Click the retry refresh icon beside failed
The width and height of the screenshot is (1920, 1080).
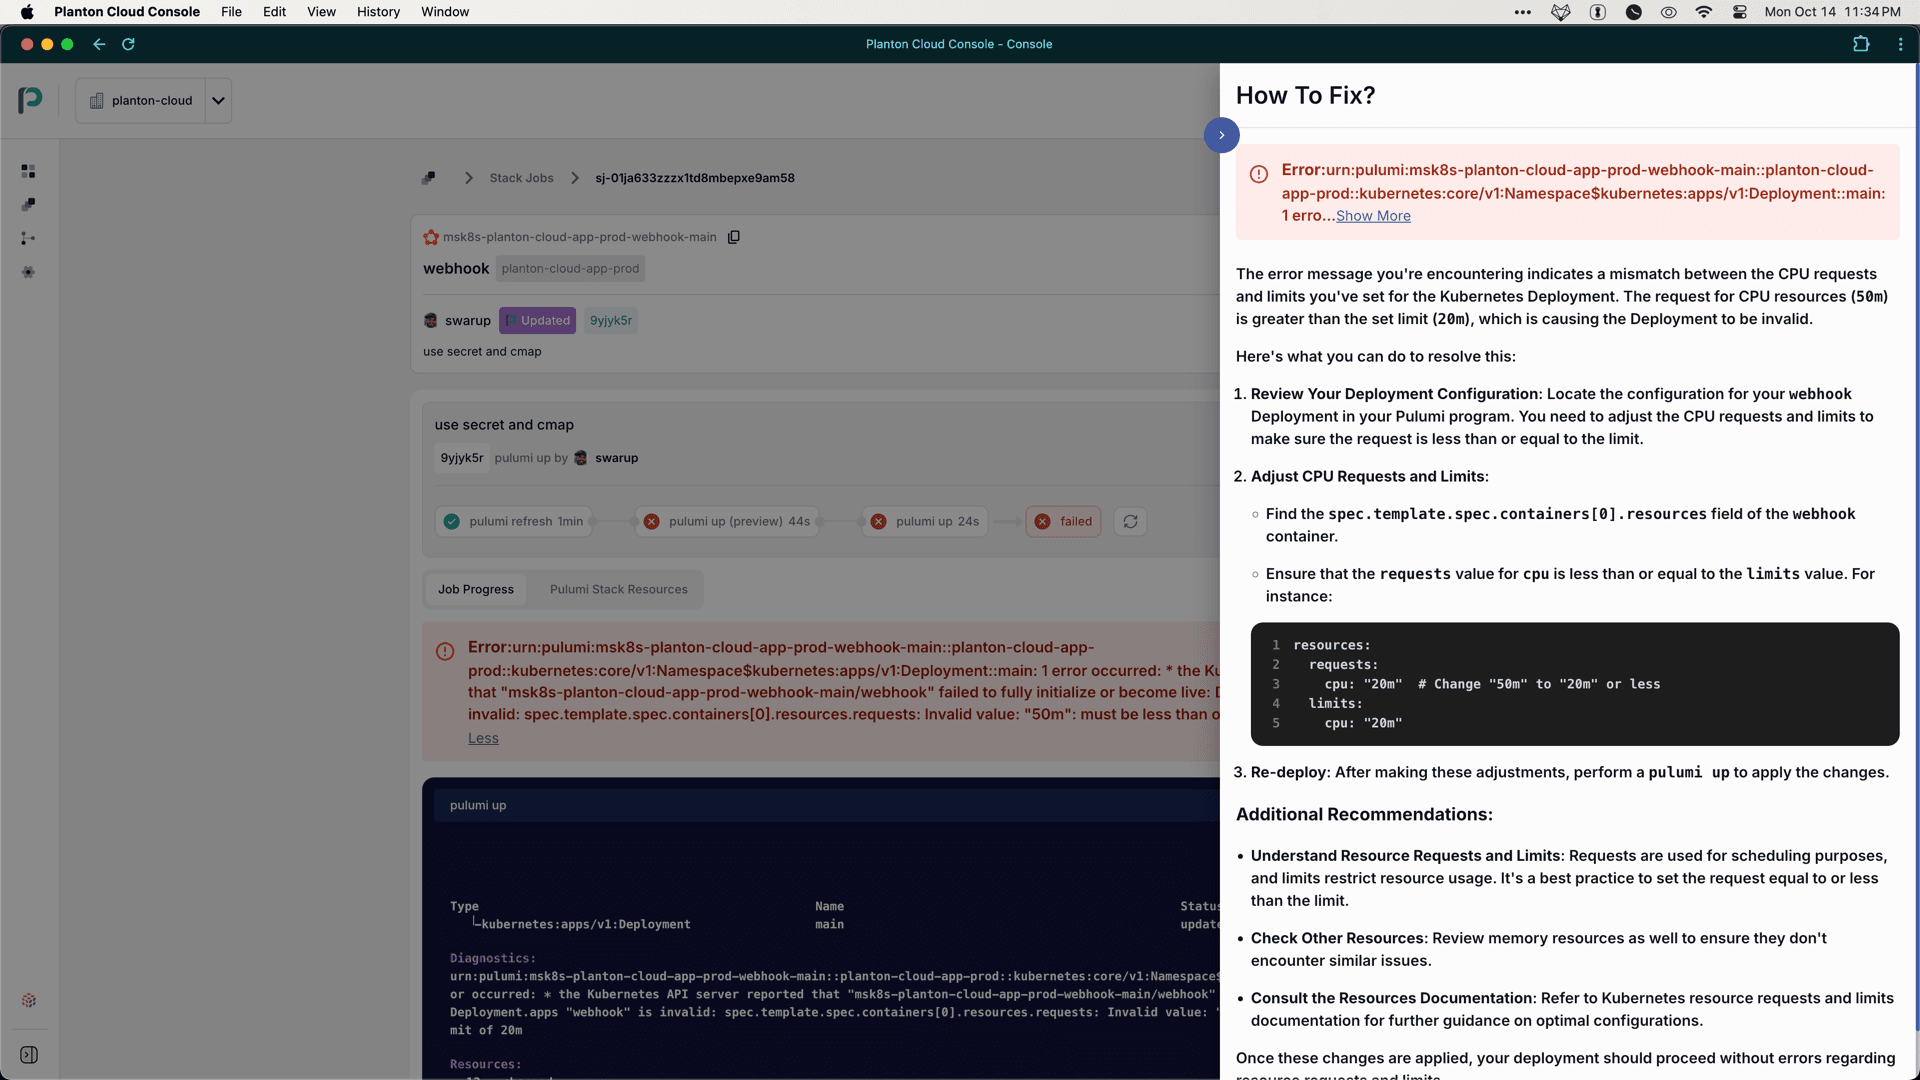tap(1130, 522)
